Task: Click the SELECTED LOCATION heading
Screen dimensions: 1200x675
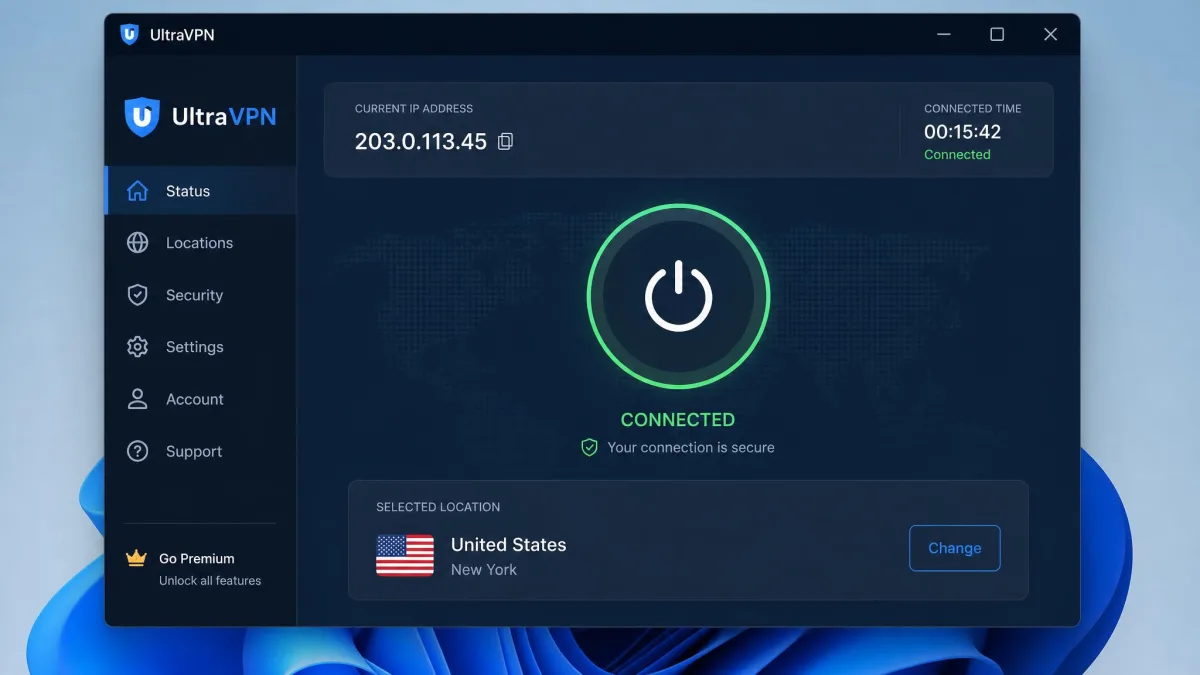Action: point(438,507)
